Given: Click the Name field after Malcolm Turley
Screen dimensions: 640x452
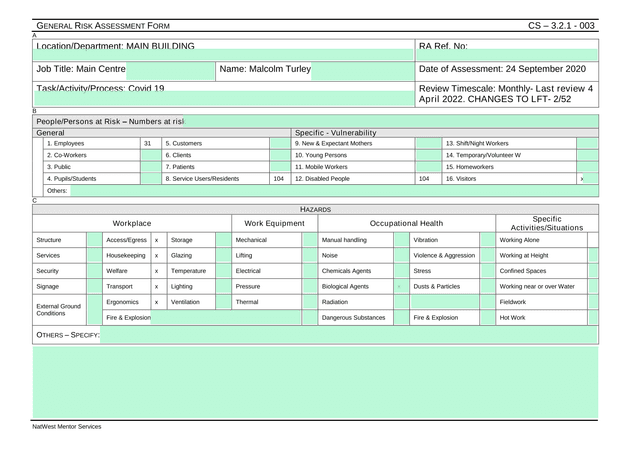Looking at the screenshot, I should (362, 71).
